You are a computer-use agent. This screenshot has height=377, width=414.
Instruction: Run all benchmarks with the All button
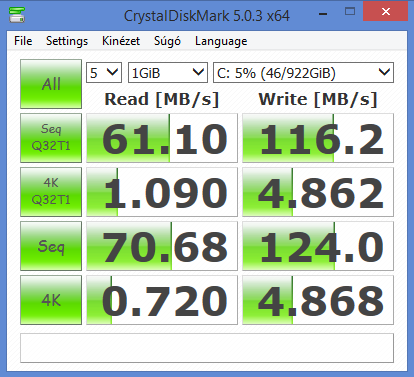(x=51, y=84)
